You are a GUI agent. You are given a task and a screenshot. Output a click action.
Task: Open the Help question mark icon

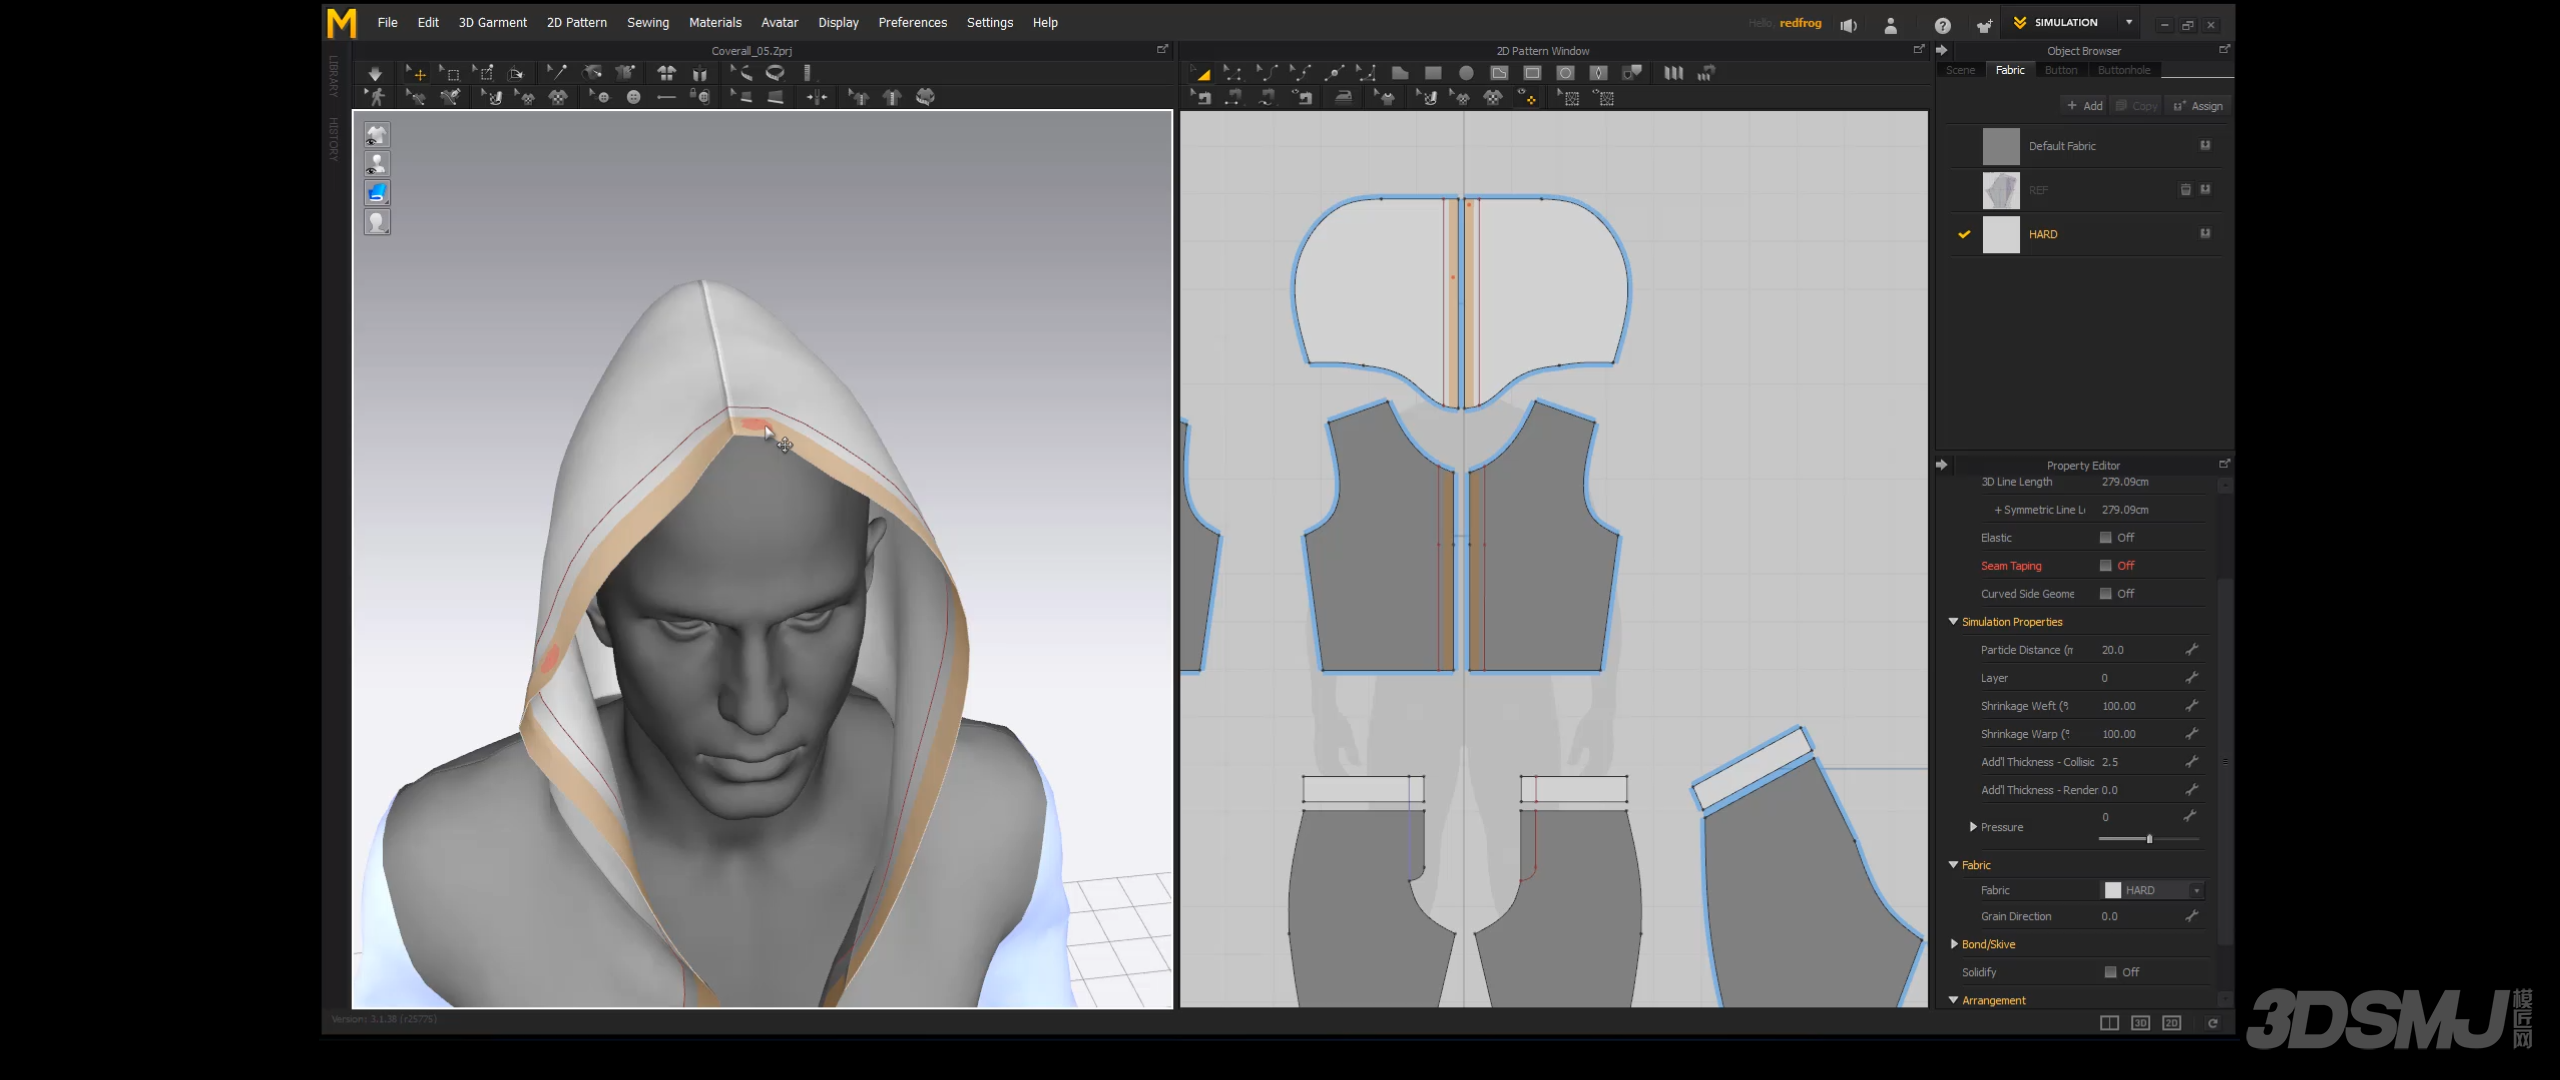[x=1942, y=26]
